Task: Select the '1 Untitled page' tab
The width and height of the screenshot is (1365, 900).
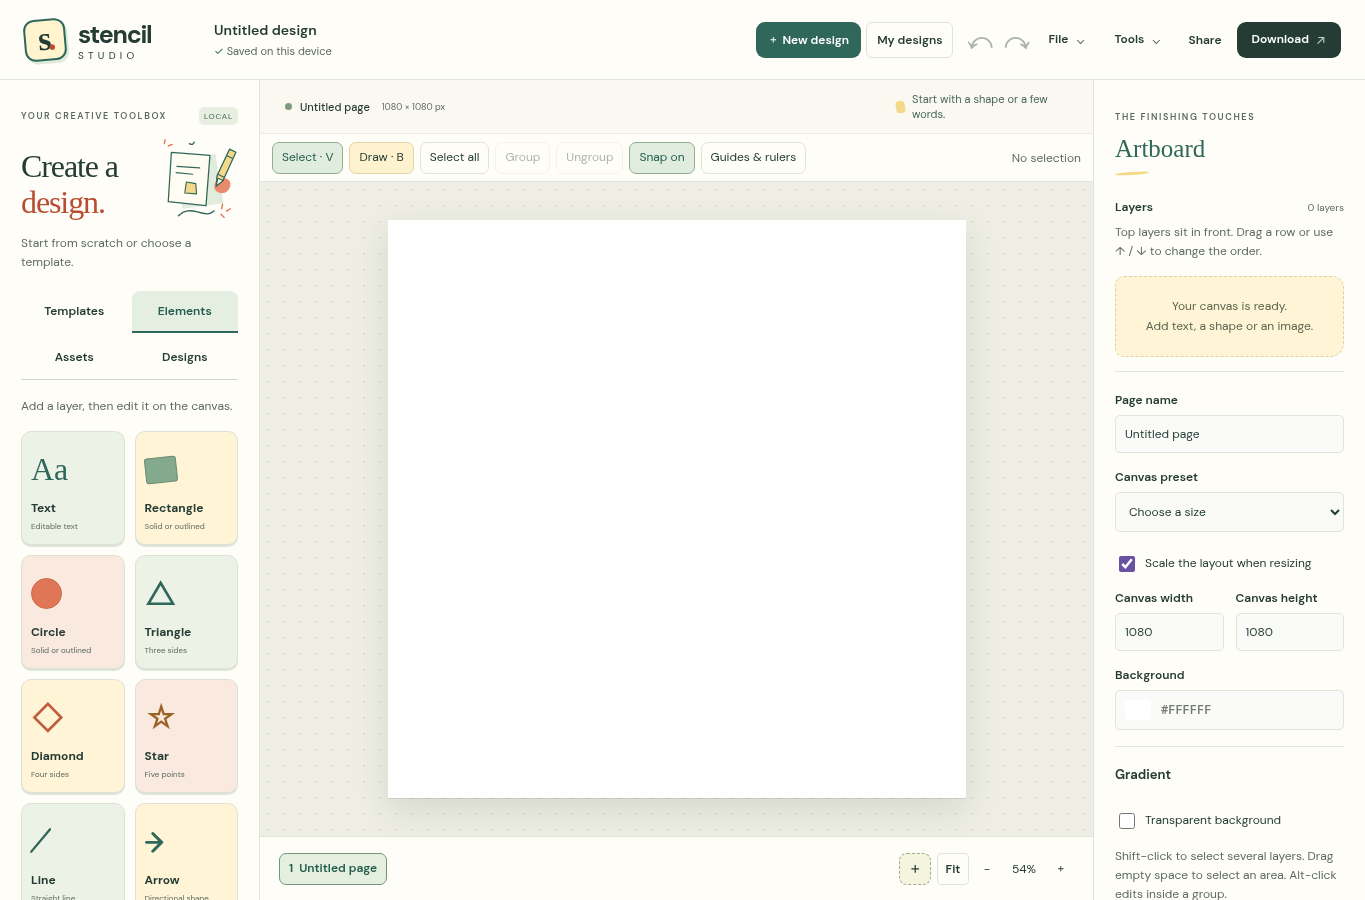Action: [x=333, y=869]
